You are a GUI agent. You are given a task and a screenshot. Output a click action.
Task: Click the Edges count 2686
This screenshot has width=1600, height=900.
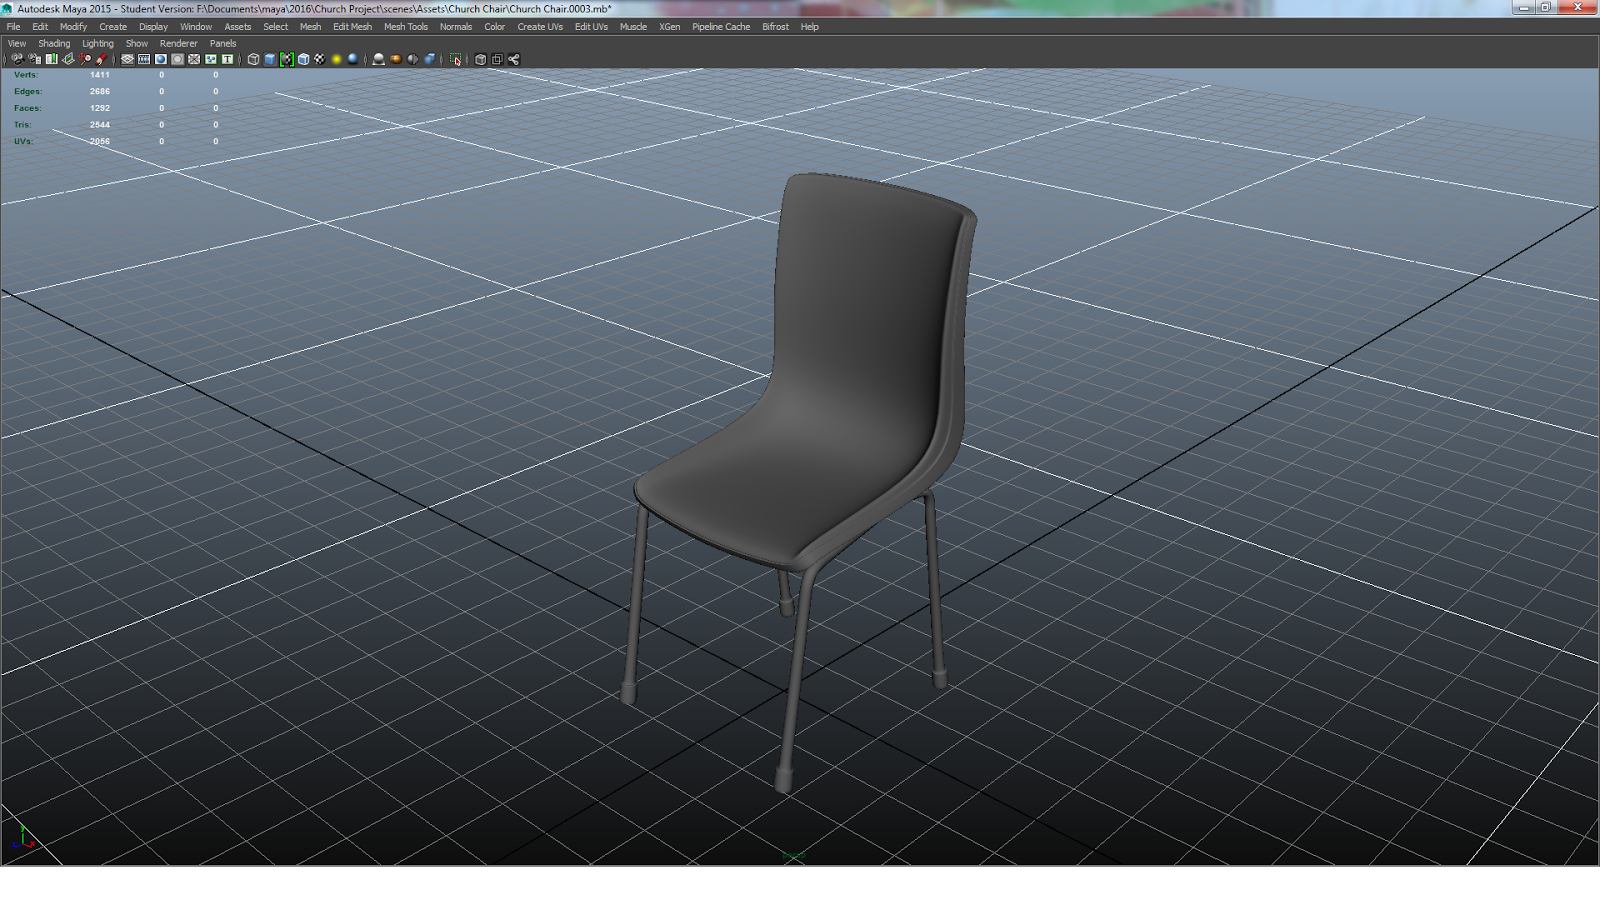100,91
